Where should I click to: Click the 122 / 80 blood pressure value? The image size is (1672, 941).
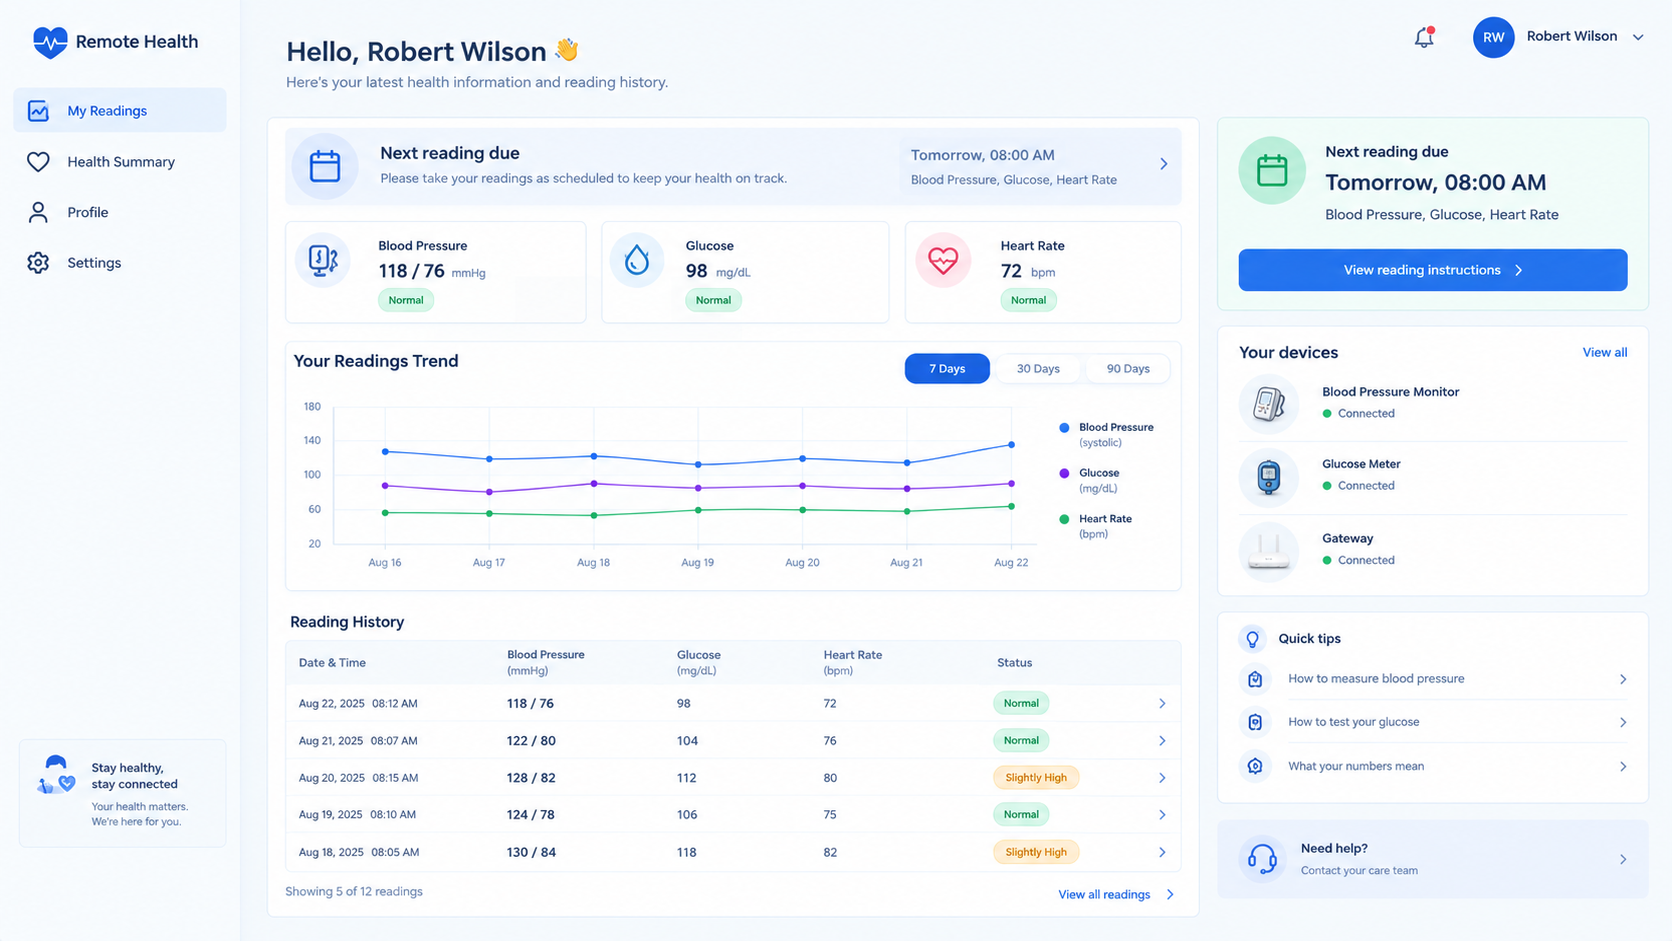coord(531,741)
